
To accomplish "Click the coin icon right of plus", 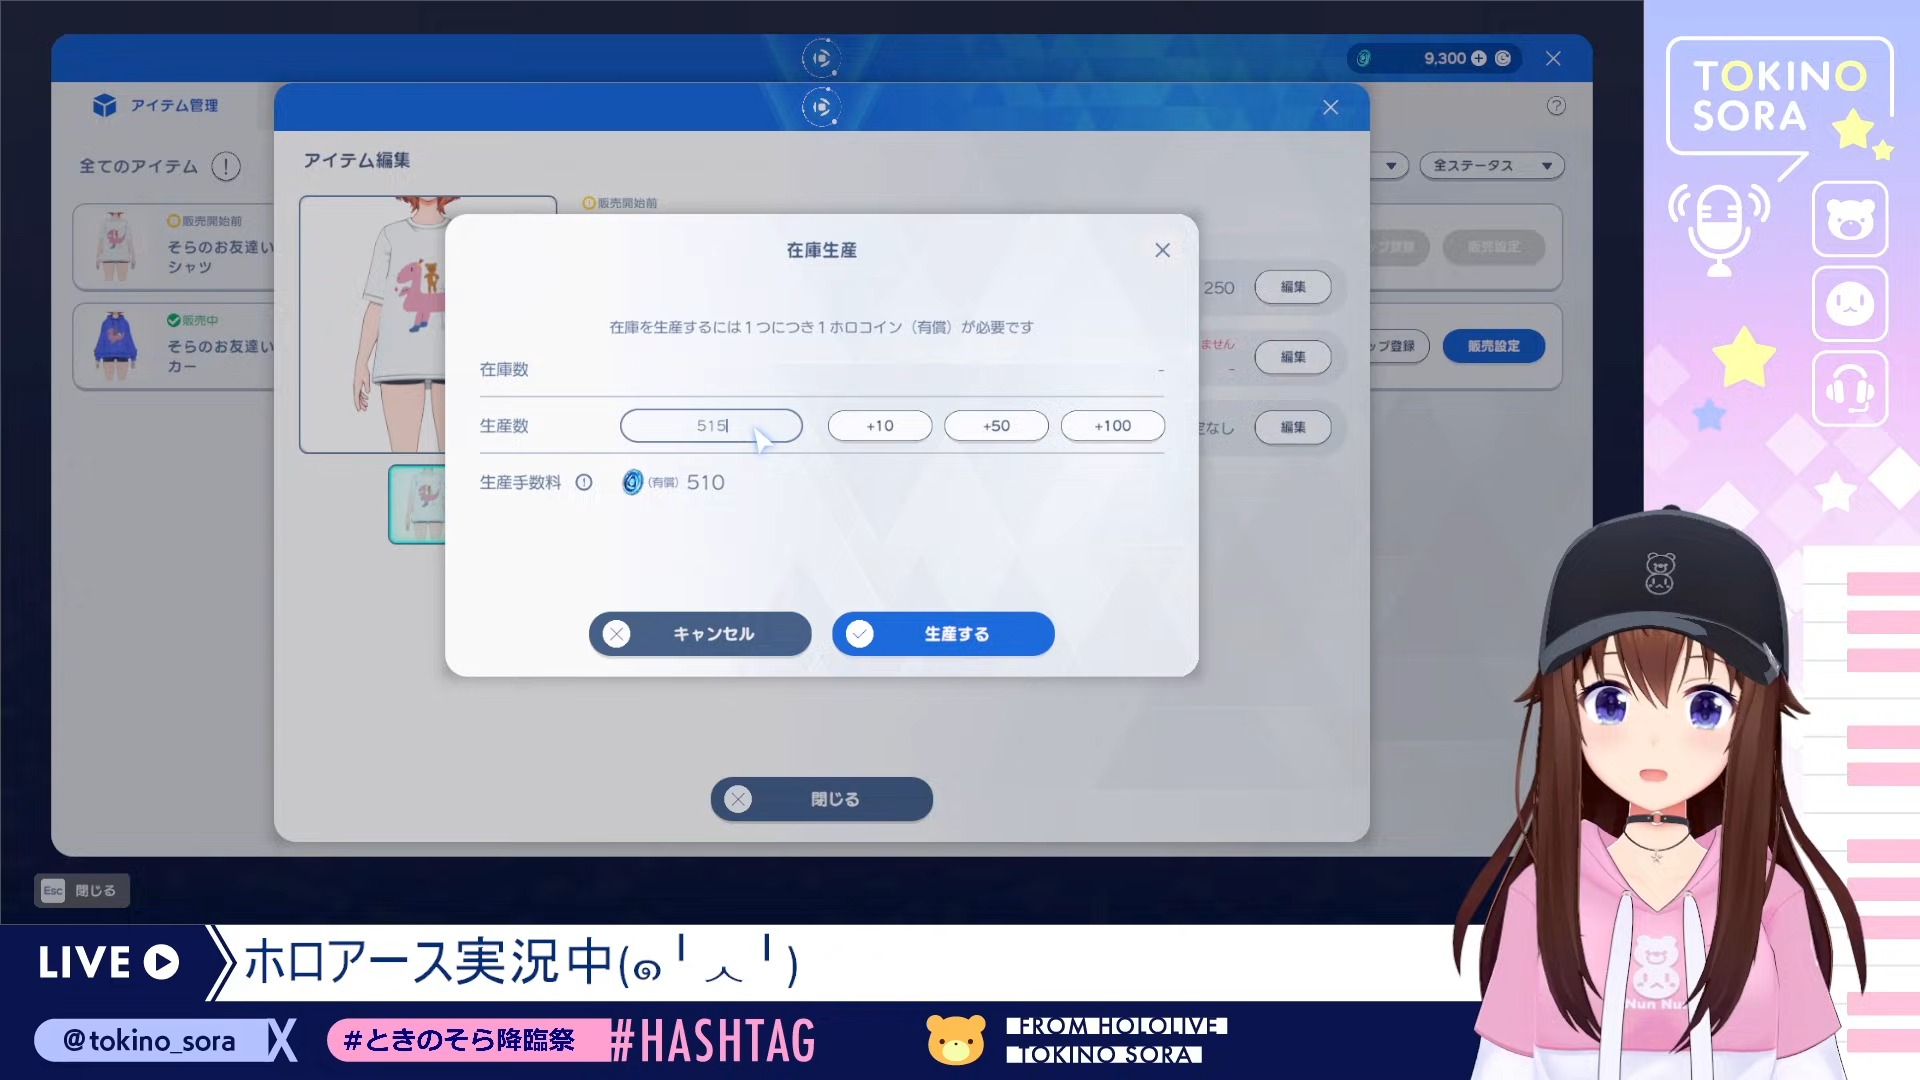I will (x=1503, y=58).
